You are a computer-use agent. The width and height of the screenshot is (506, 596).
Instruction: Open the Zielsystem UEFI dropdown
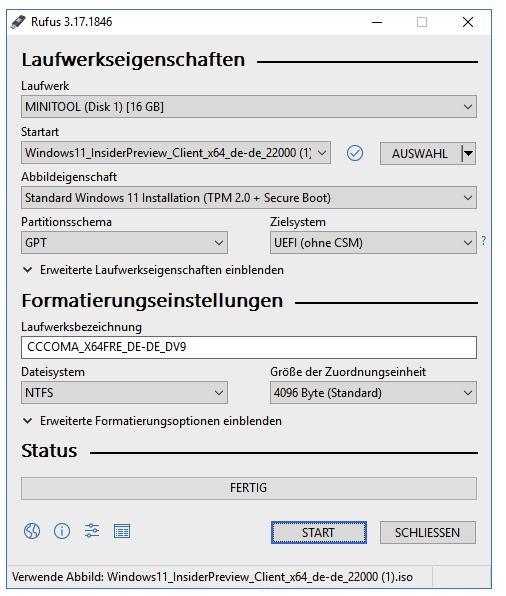(x=373, y=243)
